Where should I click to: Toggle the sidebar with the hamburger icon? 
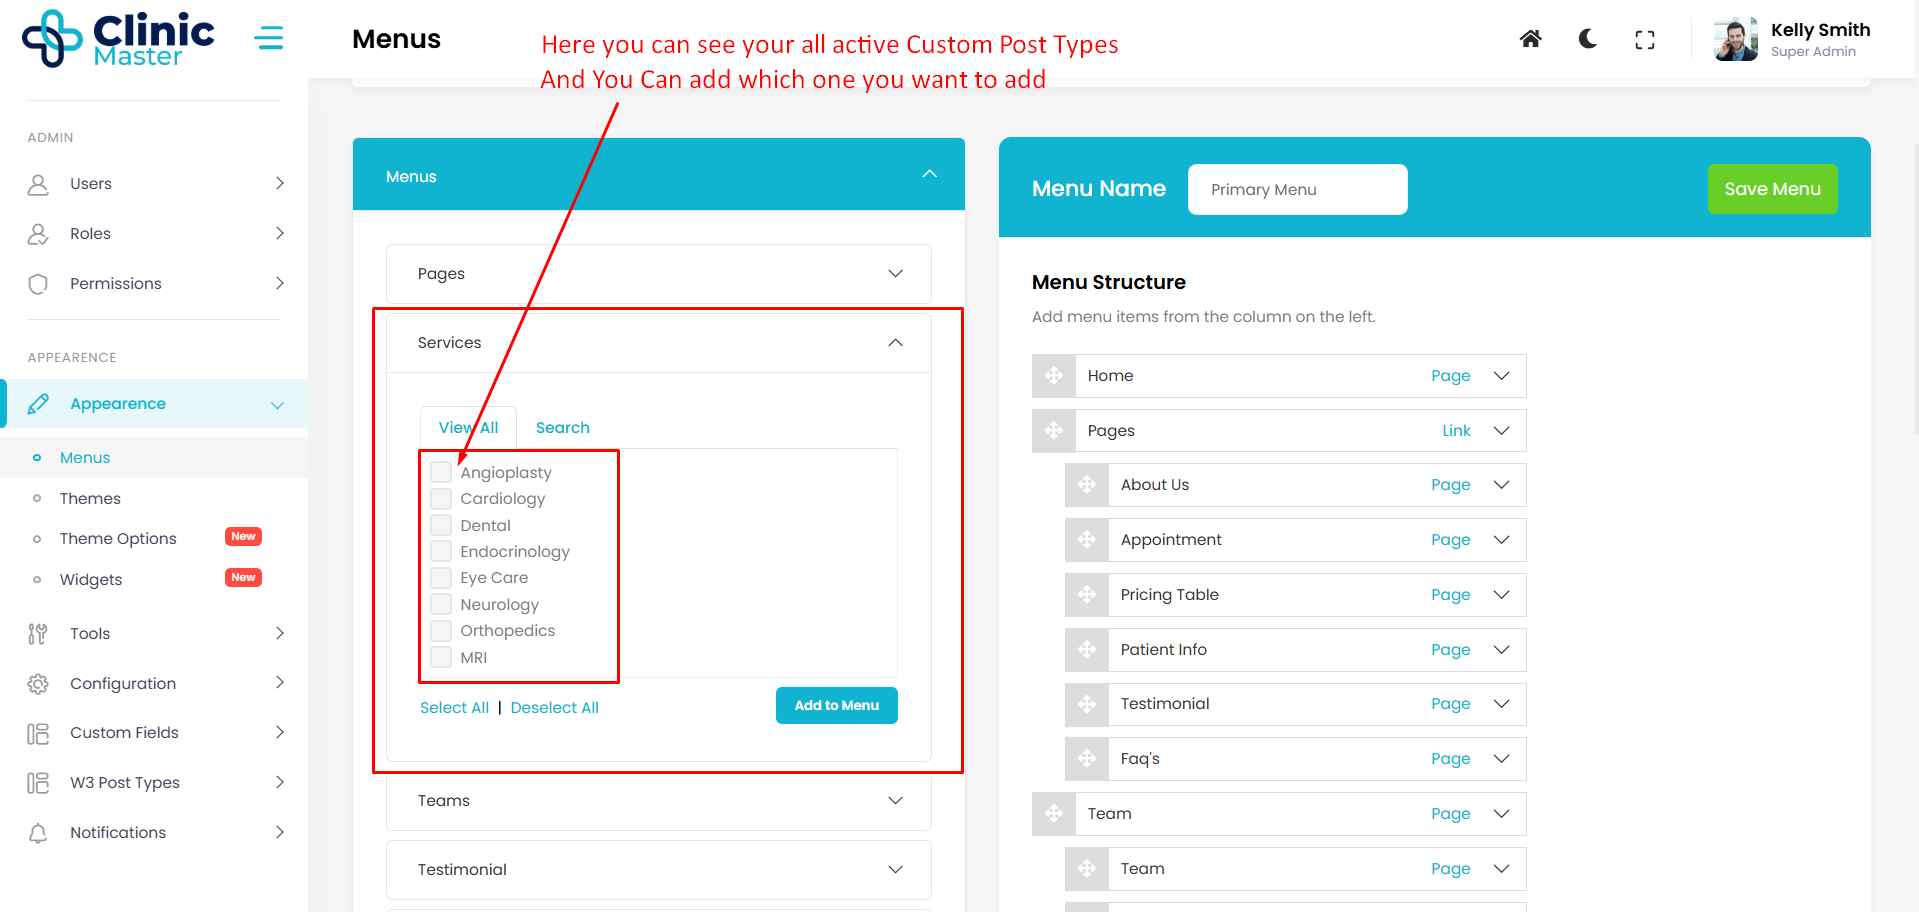[268, 39]
